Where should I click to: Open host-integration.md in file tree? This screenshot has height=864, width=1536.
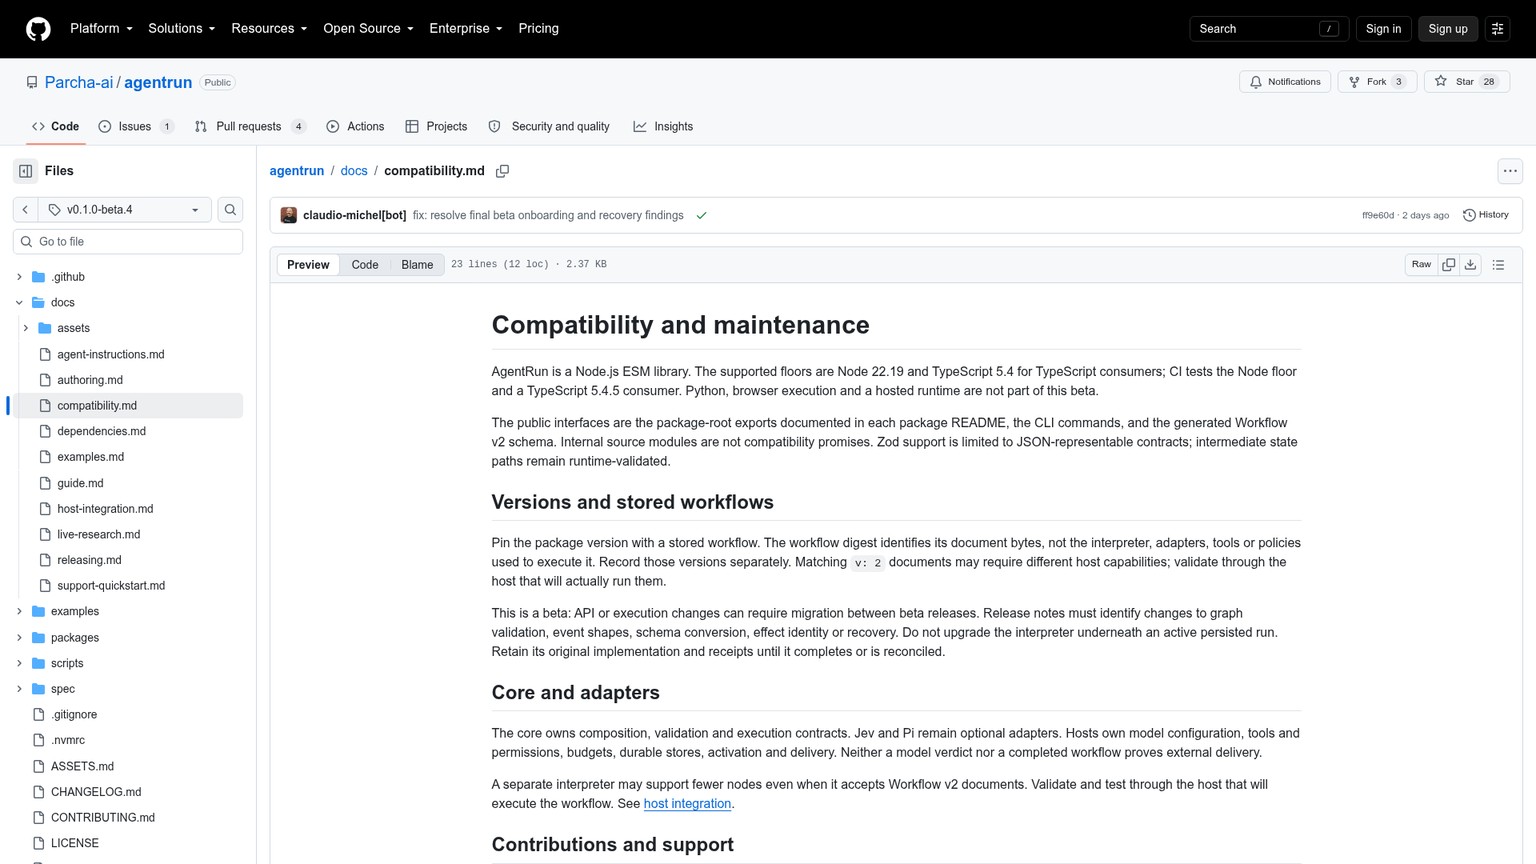pyautogui.click(x=105, y=509)
